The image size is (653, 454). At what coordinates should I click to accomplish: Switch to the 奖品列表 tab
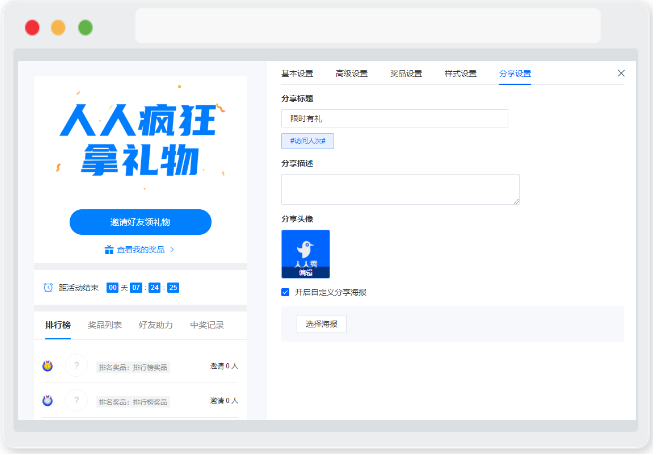coord(105,325)
